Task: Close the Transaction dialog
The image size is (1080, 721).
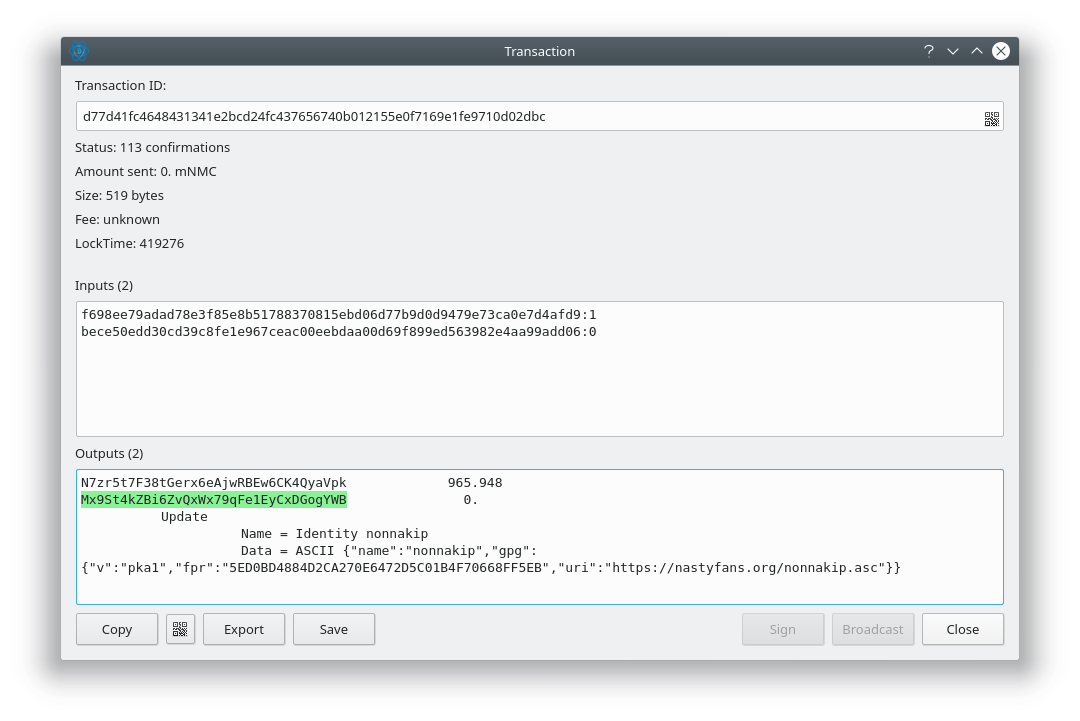Action: point(962,629)
